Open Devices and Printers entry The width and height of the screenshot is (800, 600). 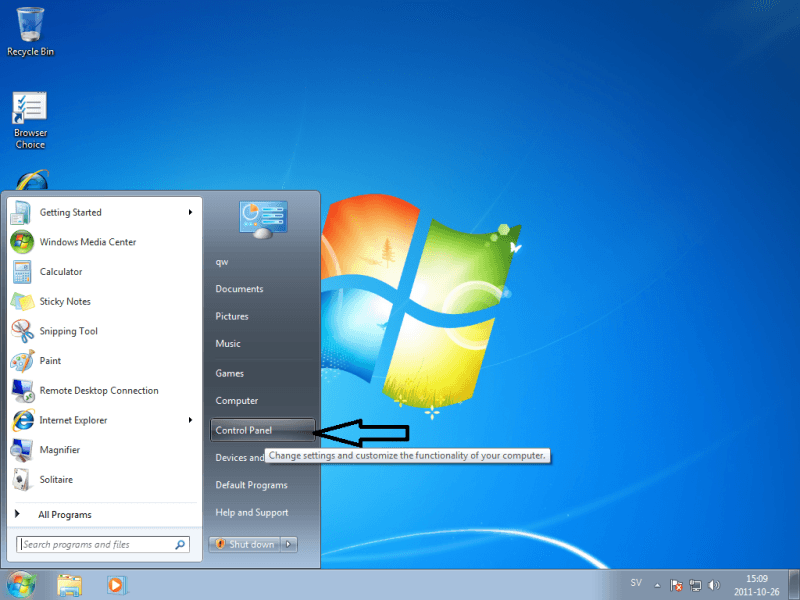tap(239, 458)
